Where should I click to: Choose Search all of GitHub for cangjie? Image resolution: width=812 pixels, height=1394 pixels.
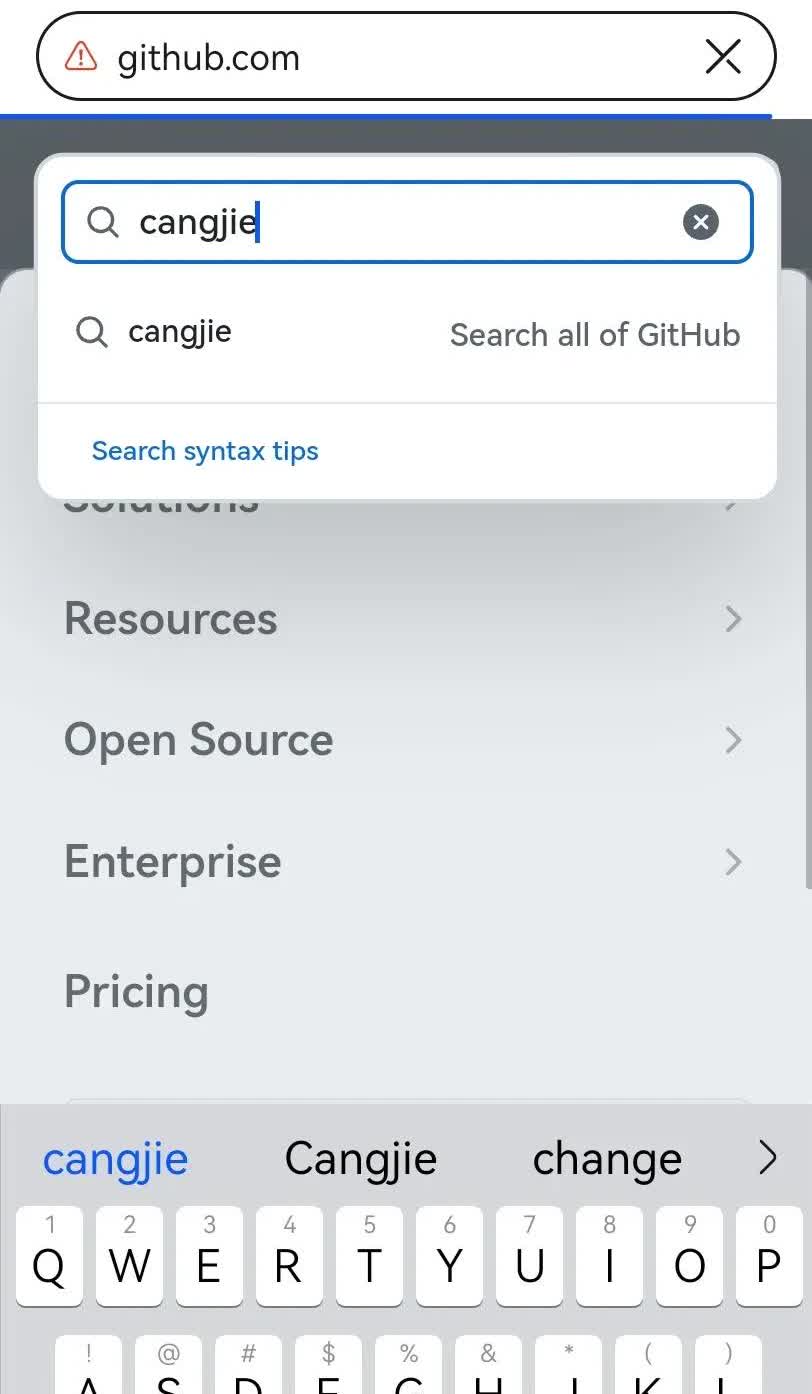click(x=594, y=334)
